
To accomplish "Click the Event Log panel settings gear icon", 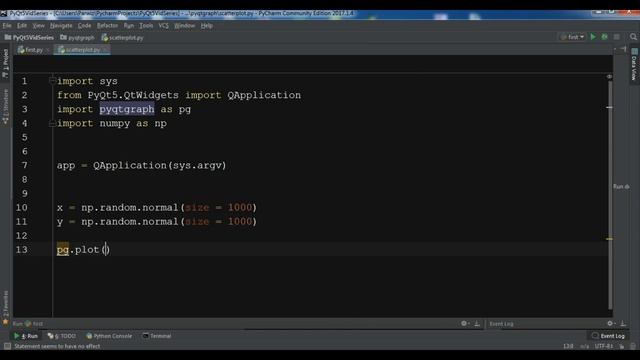I will coord(610,323).
